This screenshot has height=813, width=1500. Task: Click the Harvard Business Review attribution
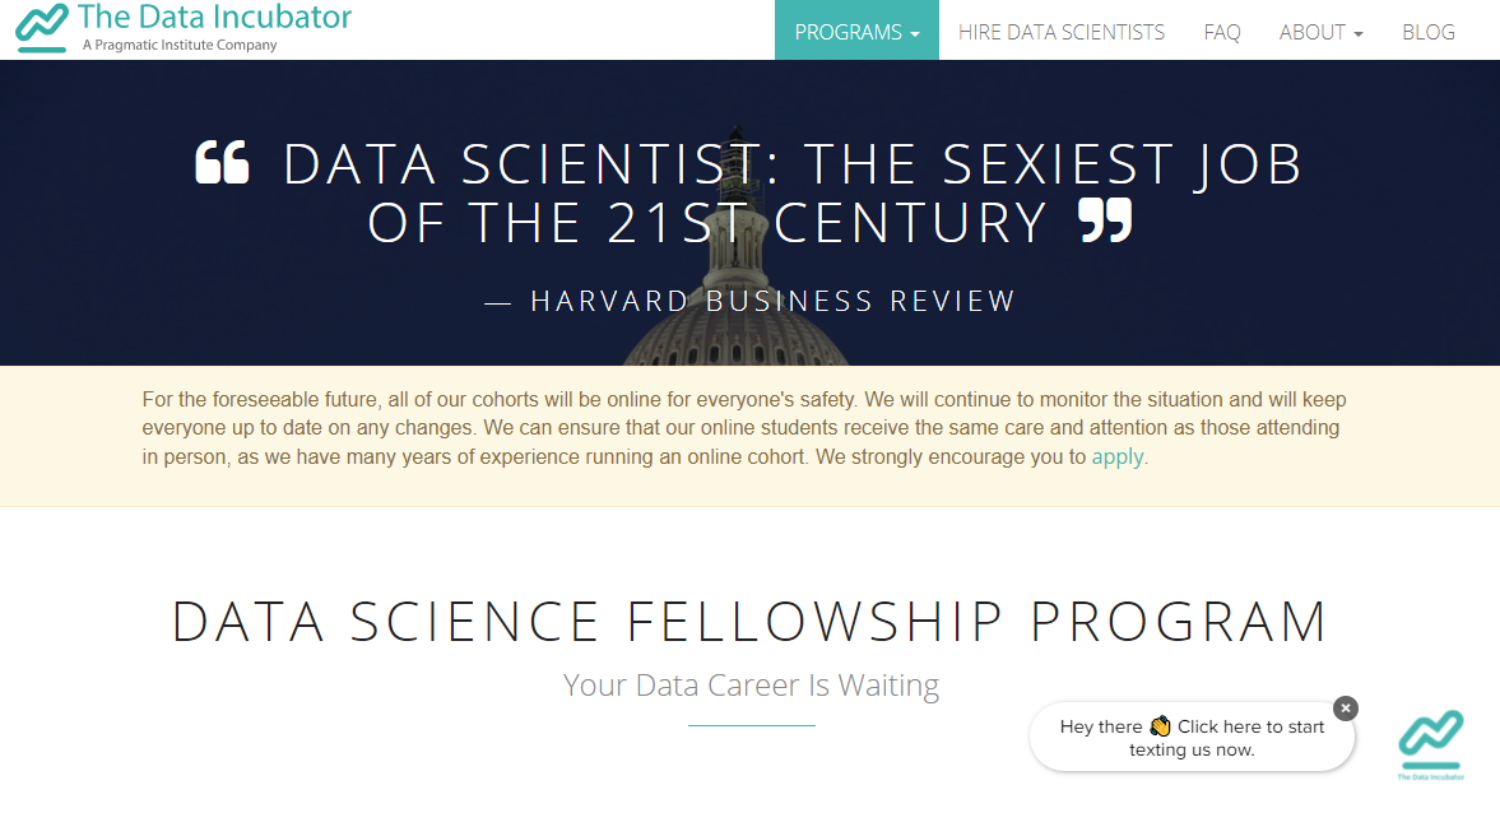(772, 301)
